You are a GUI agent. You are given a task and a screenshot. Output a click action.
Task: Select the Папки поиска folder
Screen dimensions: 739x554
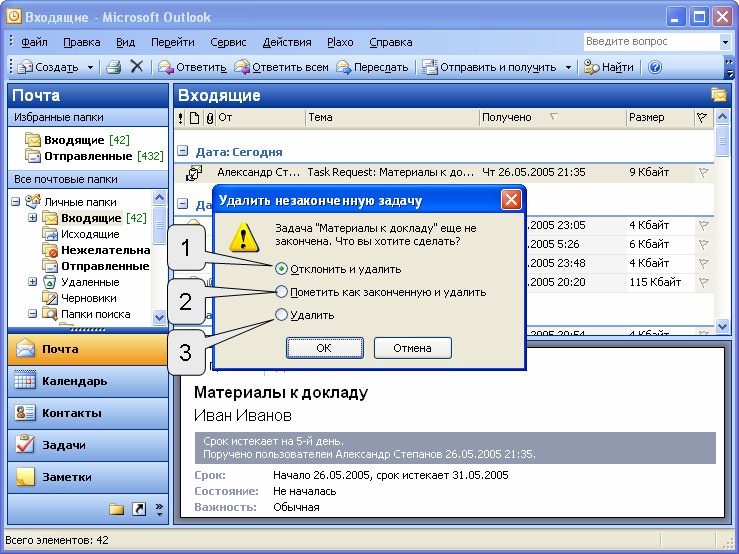pyautogui.click(x=86, y=314)
